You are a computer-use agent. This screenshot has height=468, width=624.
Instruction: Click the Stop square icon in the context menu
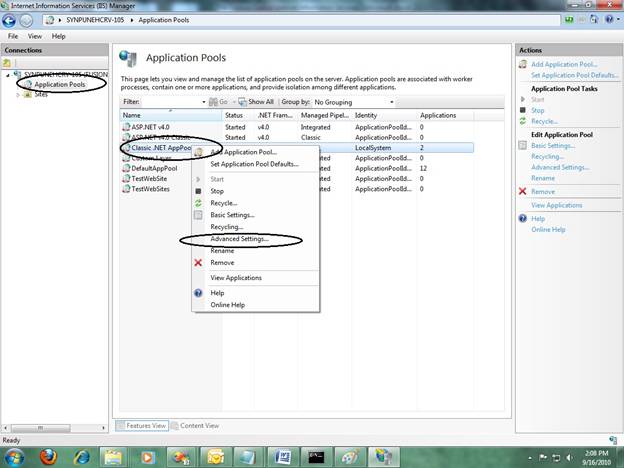pos(198,191)
